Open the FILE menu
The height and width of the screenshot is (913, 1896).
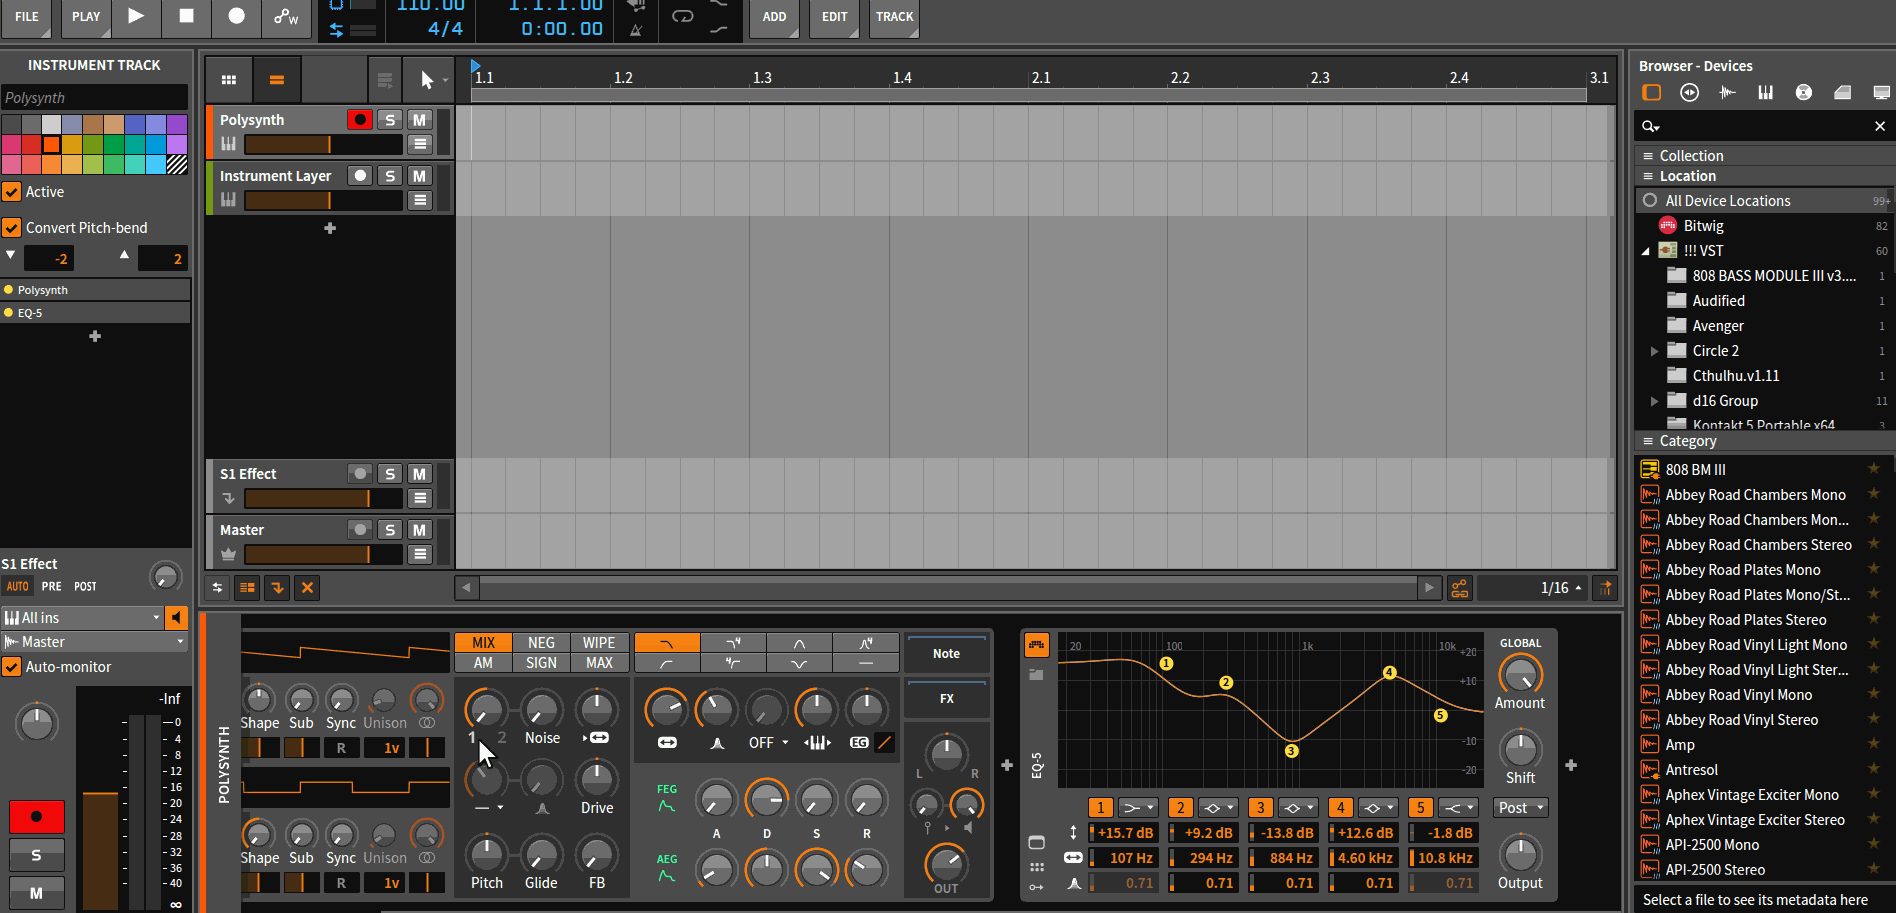[x=27, y=17]
